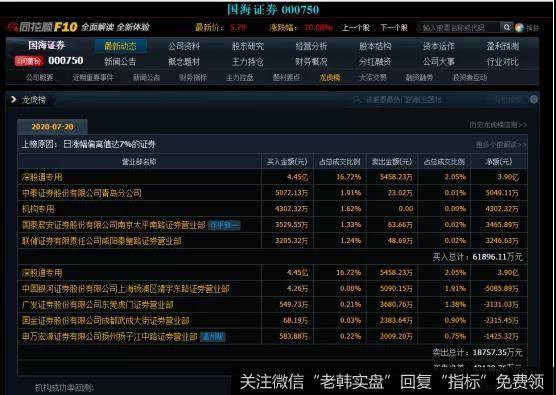
Task: Click the 3529.55万 buy amount cell
Action: [291, 225]
